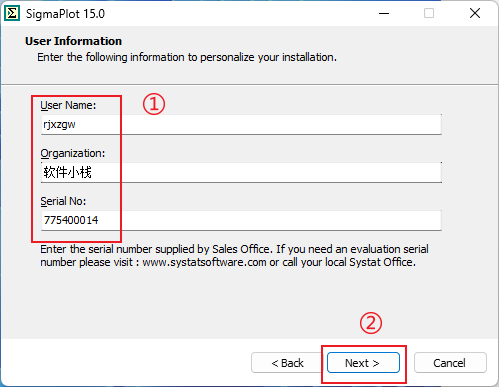
Task: Click the SigmaPlot 15.0 title bar text
Action: [x=65, y=14]
